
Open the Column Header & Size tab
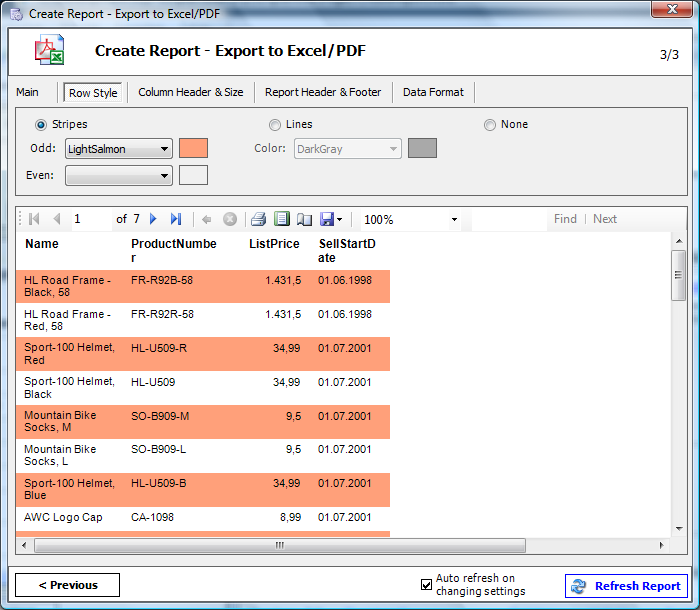(x=191, y=92)
